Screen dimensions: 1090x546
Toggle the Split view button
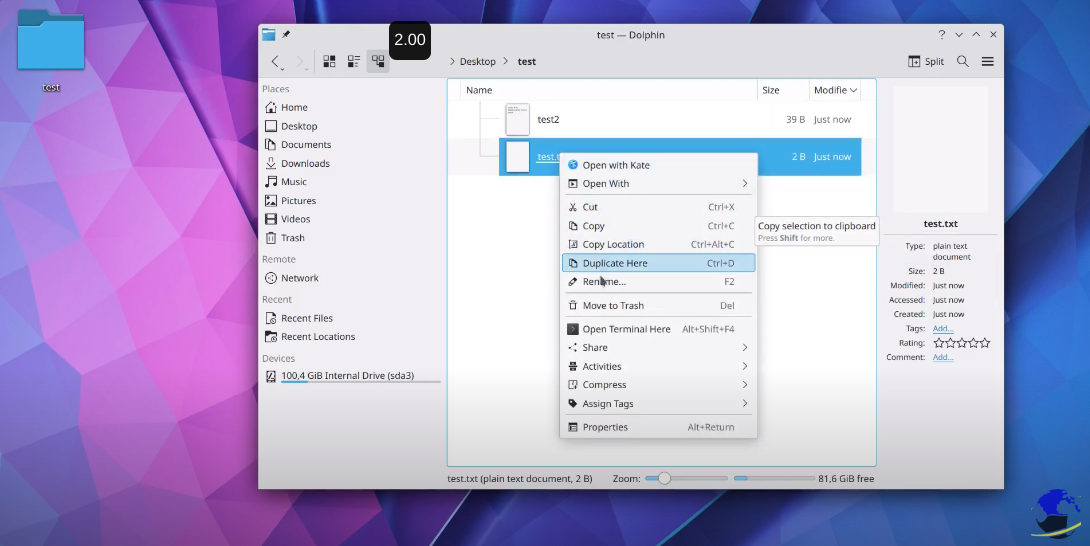click(925, 62)
